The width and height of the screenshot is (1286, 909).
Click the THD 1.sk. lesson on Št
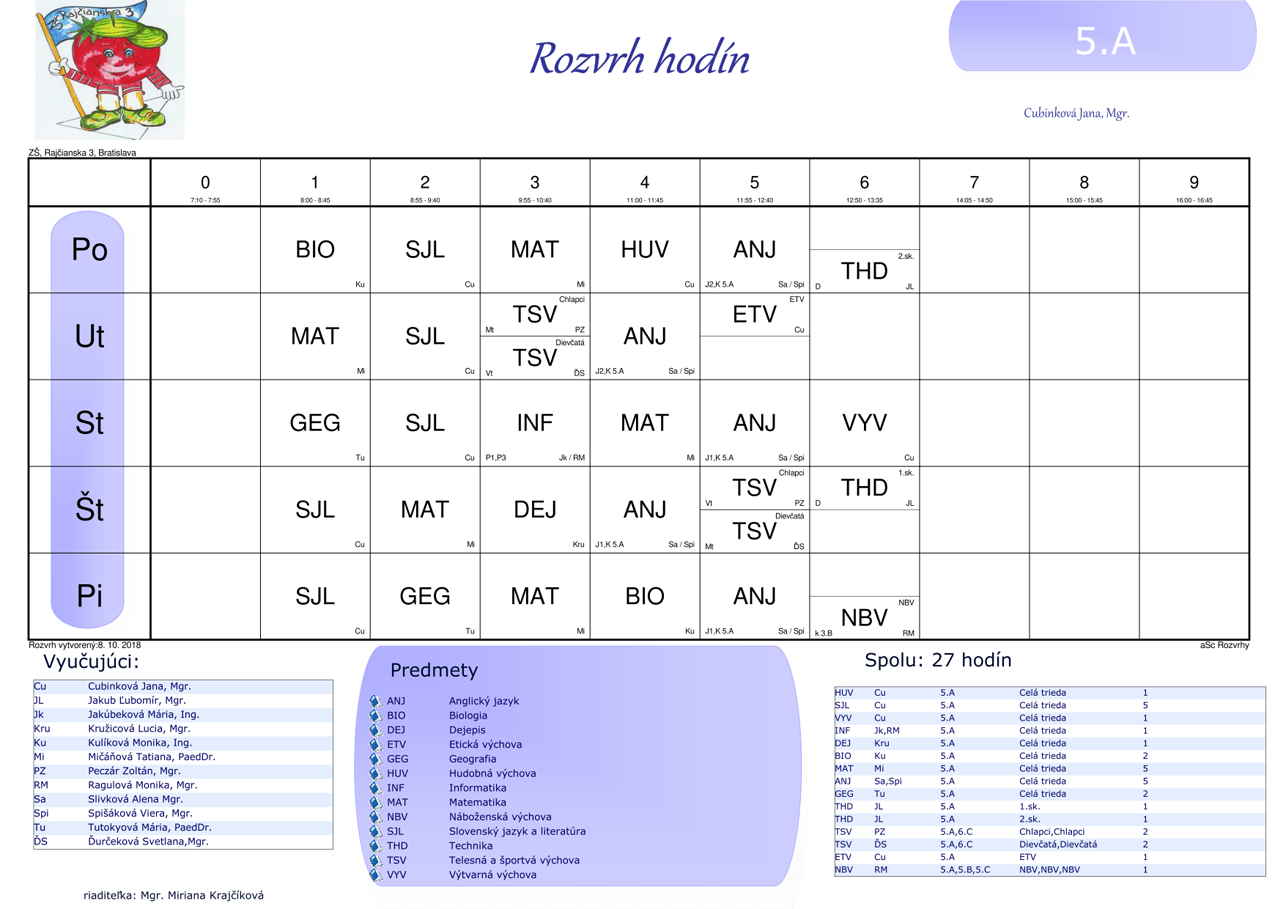(864, 488)
